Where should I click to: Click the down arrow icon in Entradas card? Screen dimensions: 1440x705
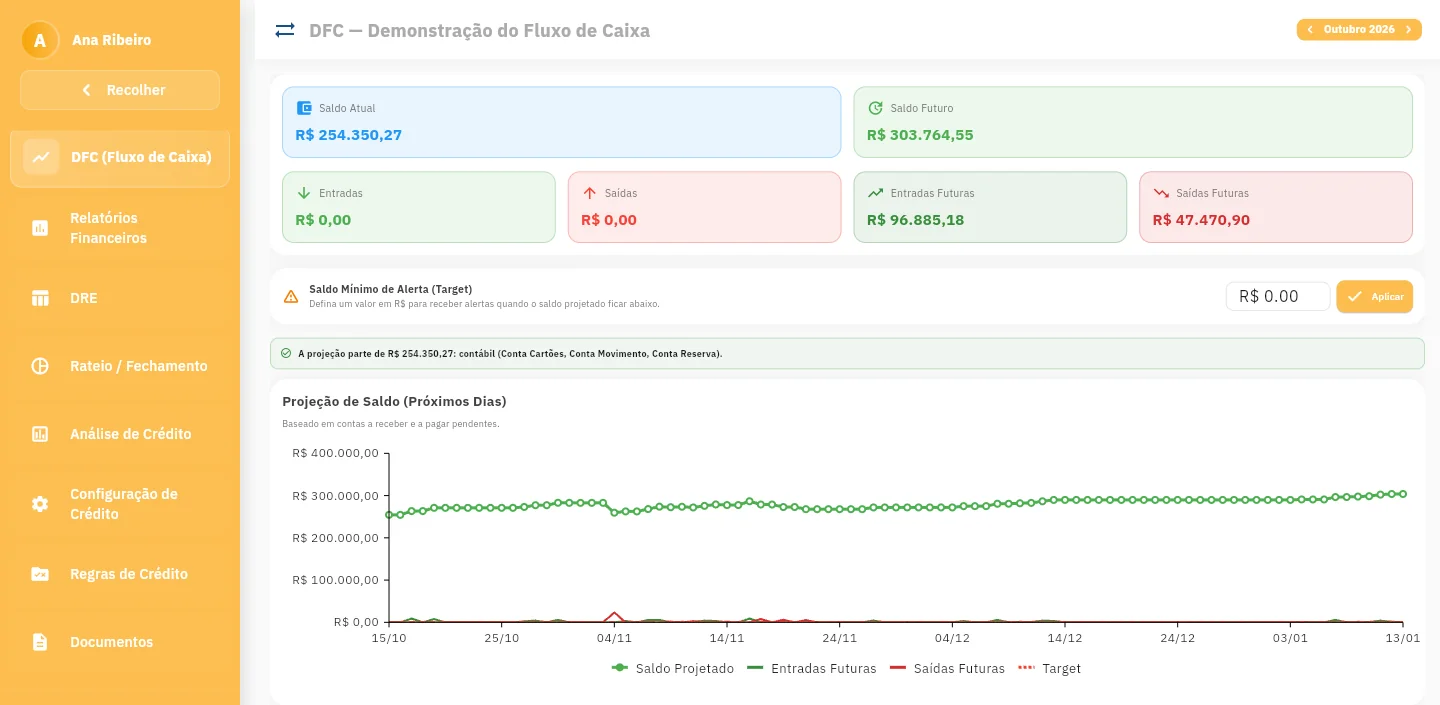click(304, 193)
